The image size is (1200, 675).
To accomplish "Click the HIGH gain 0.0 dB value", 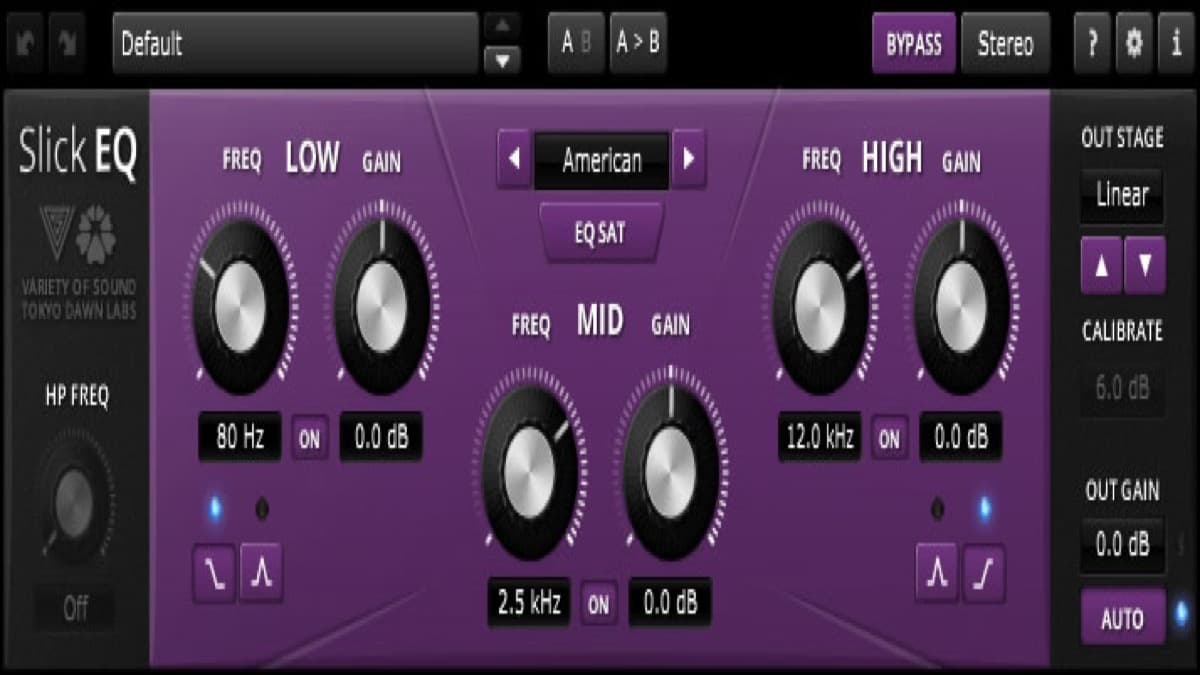I will (x=961, y=438).
